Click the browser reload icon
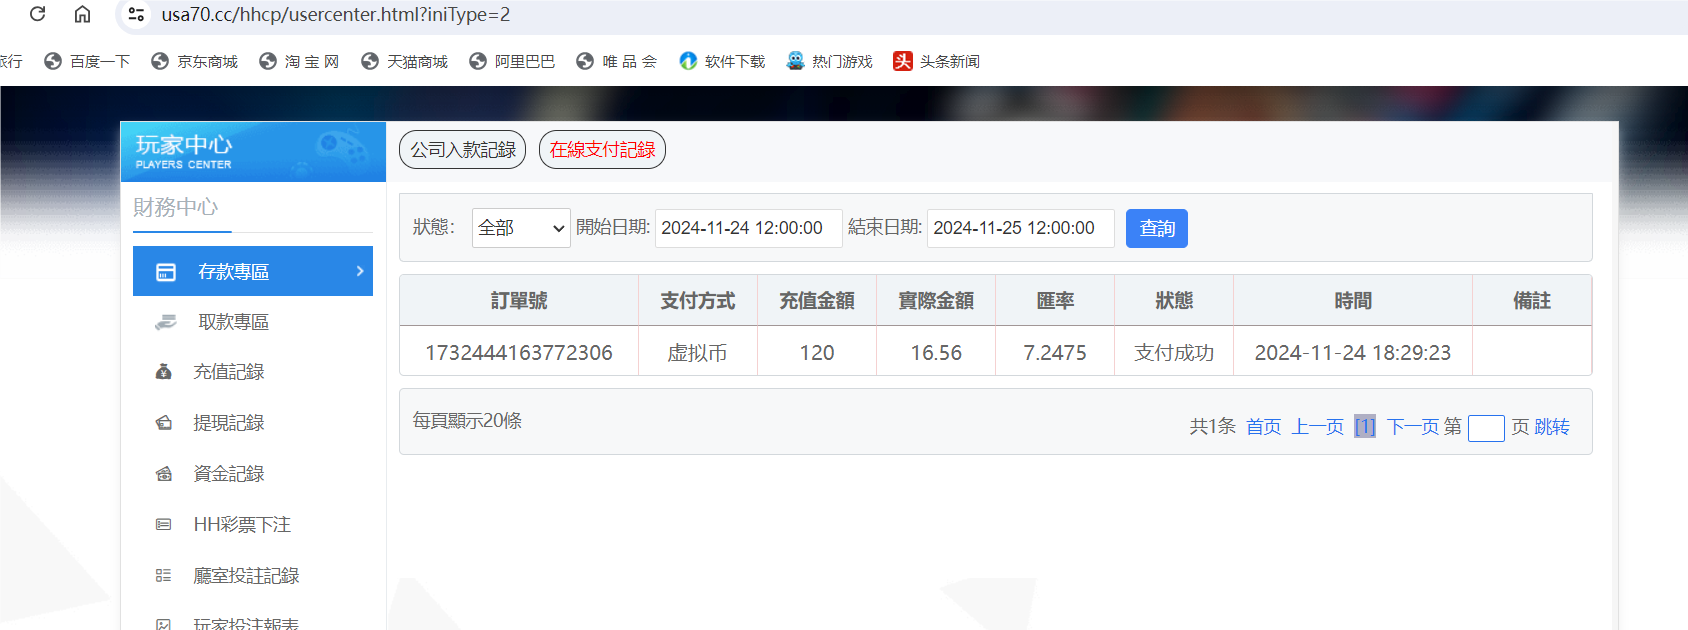Screen dimensions: 1688x630 38,14
